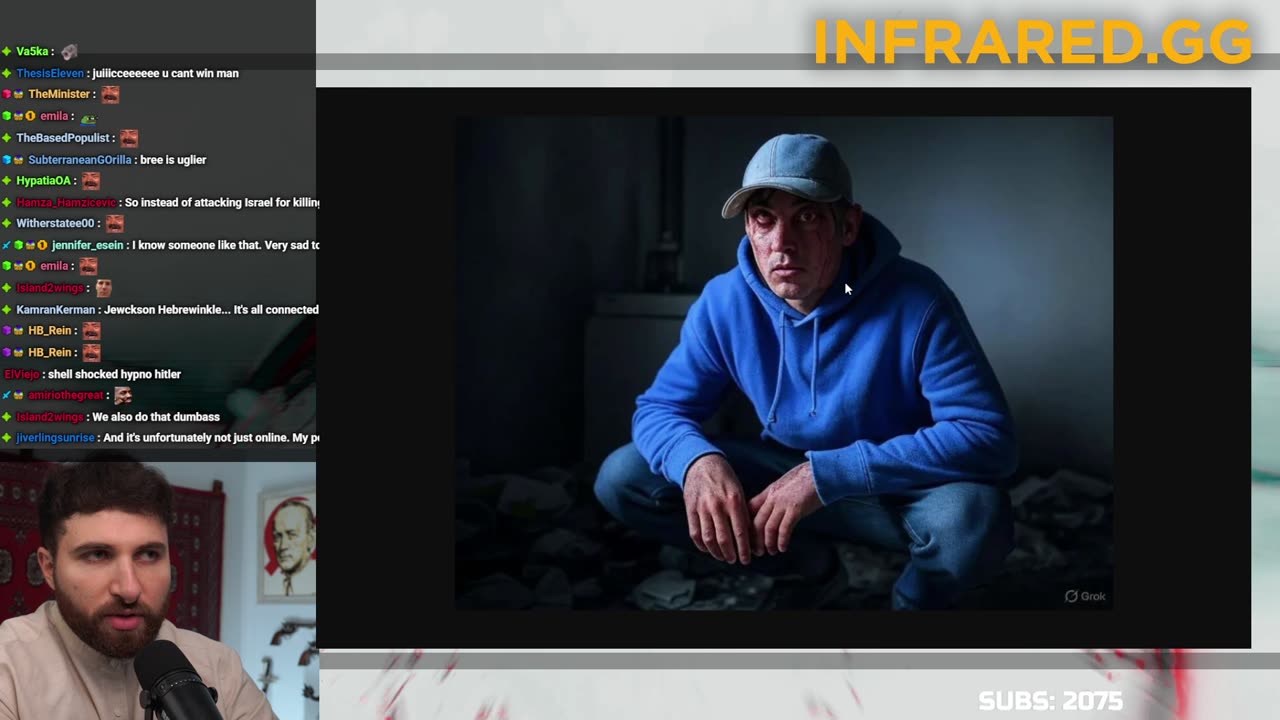This screenshot has width=1280, height=720.
Task: Click the sword badge beside amiriothegreat
Action: tap(7, 395)
